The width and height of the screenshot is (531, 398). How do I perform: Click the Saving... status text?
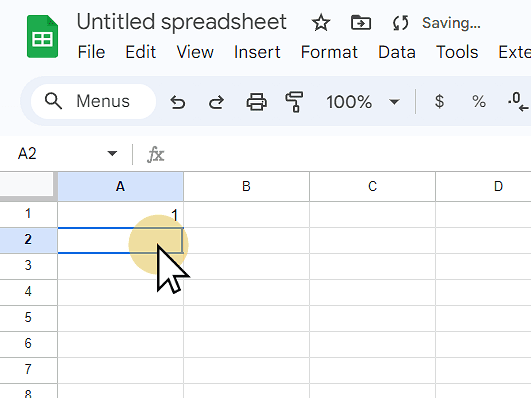click(451, 23)
